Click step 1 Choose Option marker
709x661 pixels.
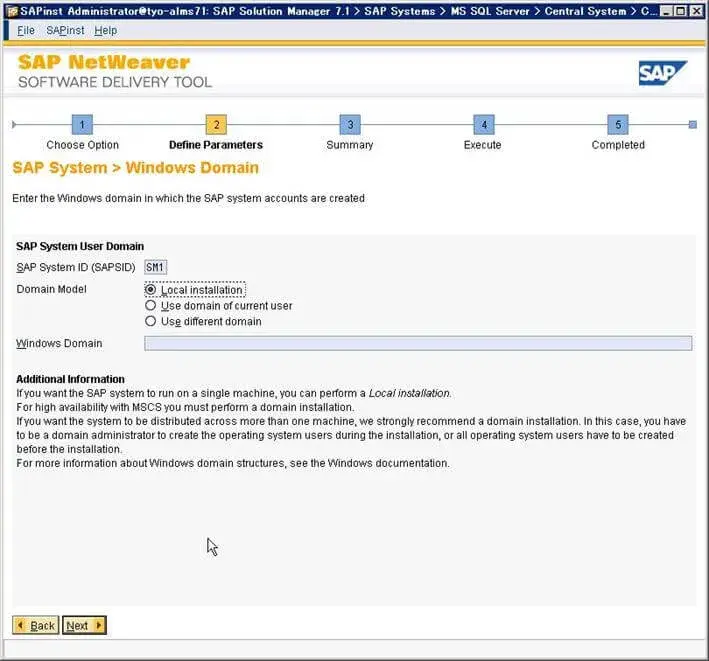coord(82,124)
